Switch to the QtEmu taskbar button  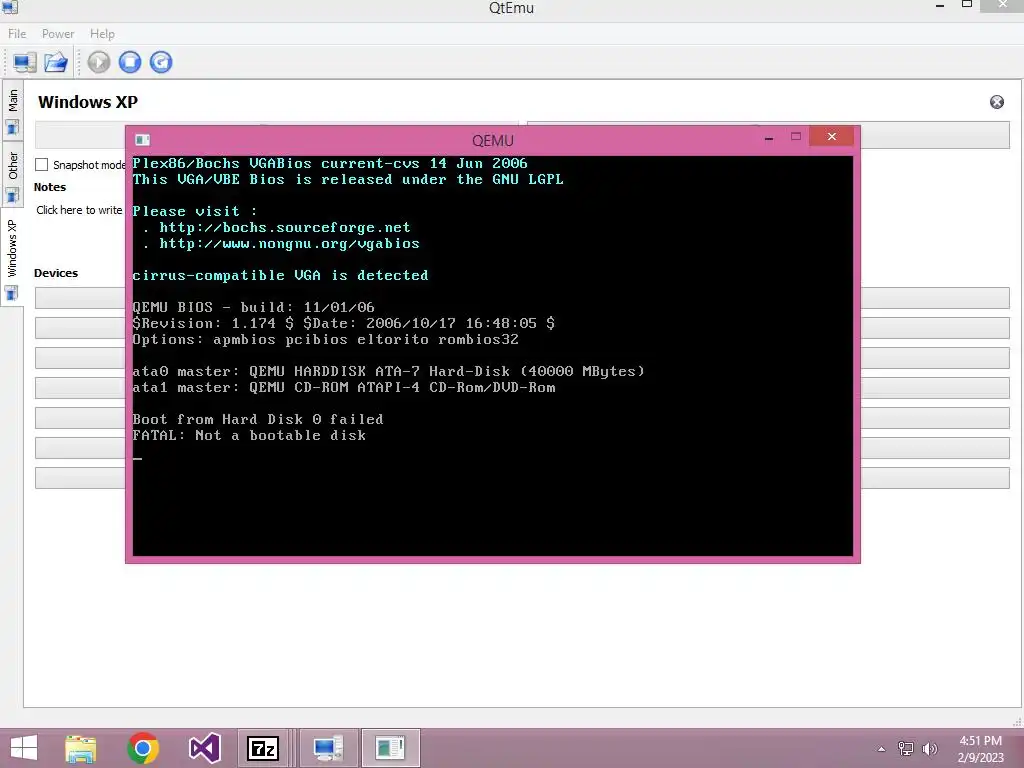(328, 748)
